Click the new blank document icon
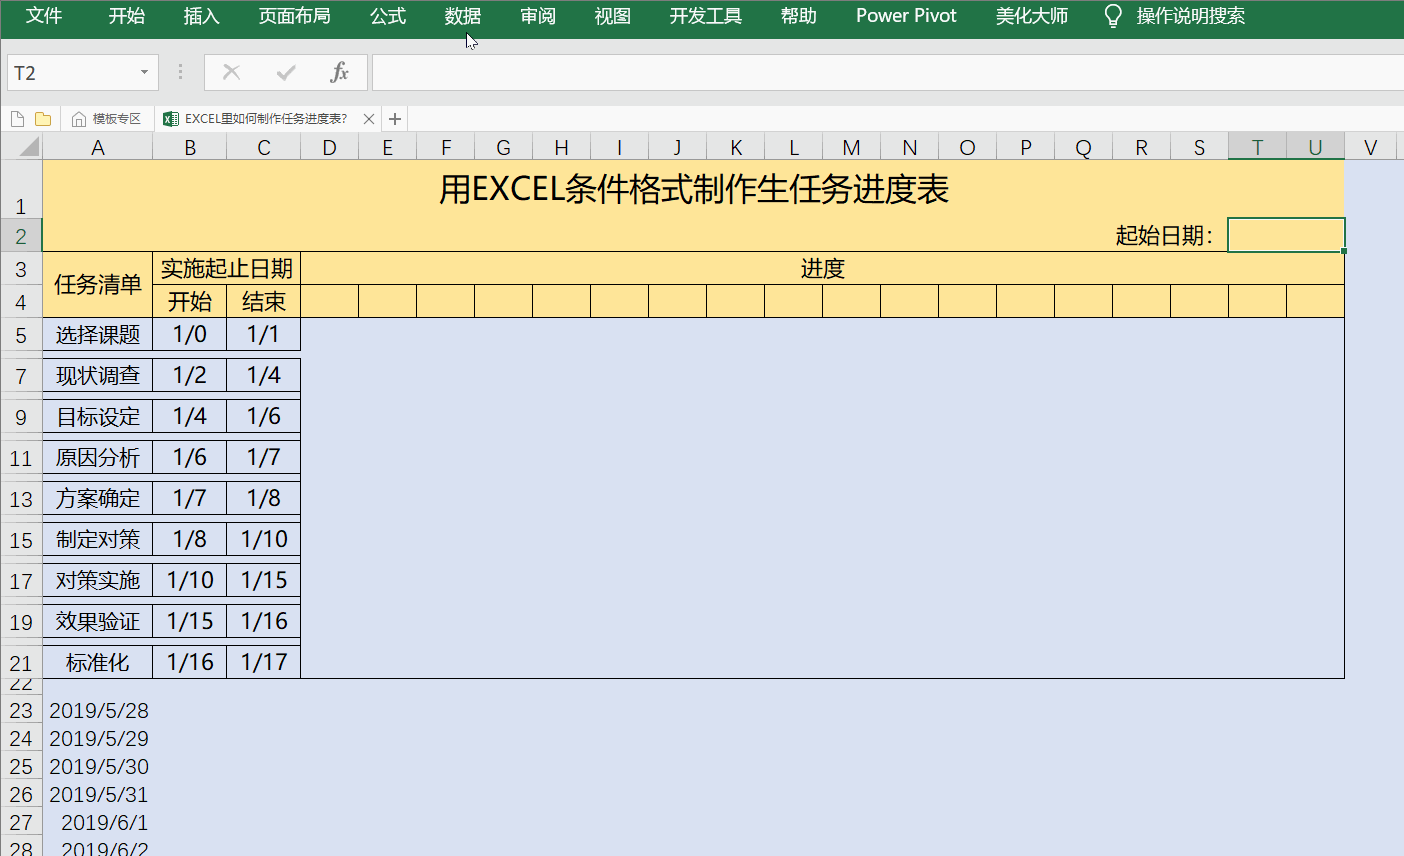1404x856 pixels. click(x=16, y=118)
